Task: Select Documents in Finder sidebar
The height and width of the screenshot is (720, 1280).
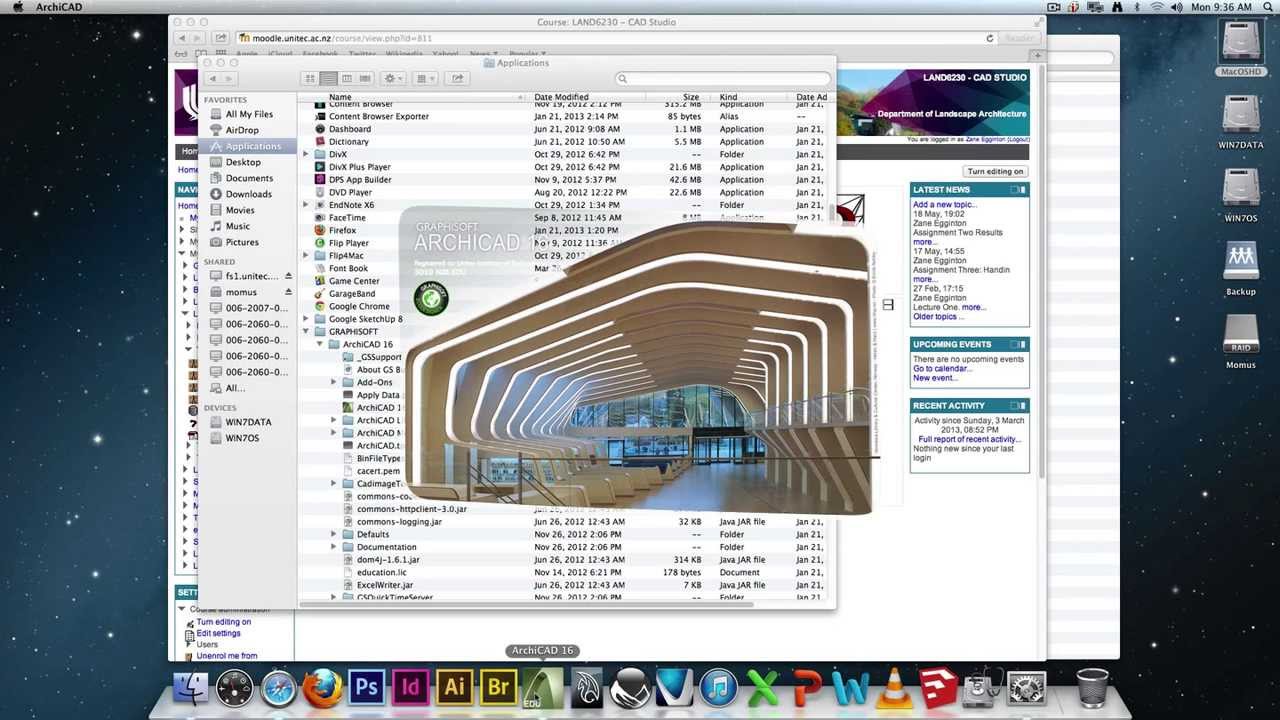Action: click(x=246, y=178)
